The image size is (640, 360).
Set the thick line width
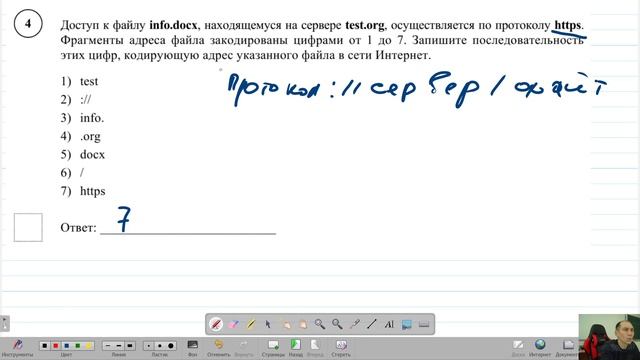tap(130, 346)
